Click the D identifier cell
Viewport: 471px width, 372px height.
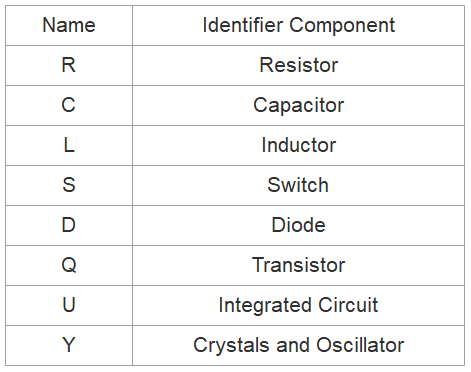pyautogui.click(x=69, y=225)
